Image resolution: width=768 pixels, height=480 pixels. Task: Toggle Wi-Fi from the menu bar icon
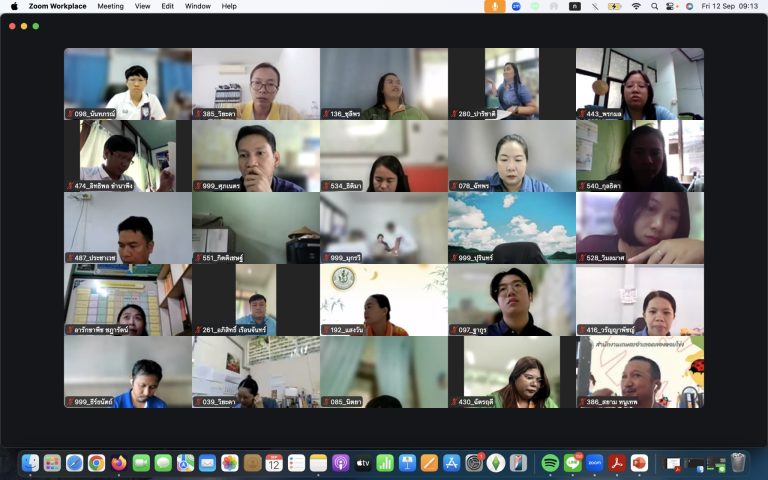pos(636,6)
